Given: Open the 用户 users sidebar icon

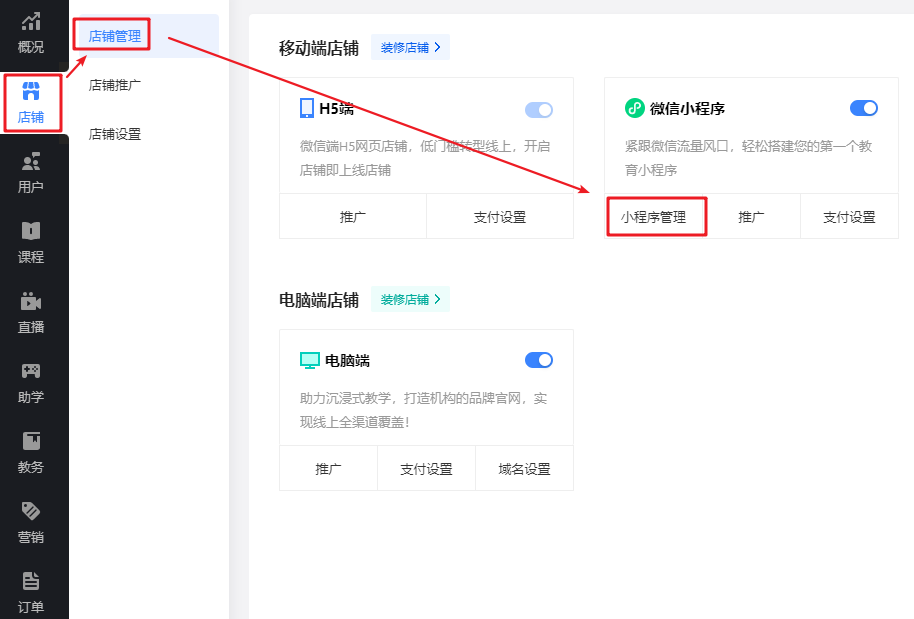Looking at the screenshot, I should click(x=31, y=161).
